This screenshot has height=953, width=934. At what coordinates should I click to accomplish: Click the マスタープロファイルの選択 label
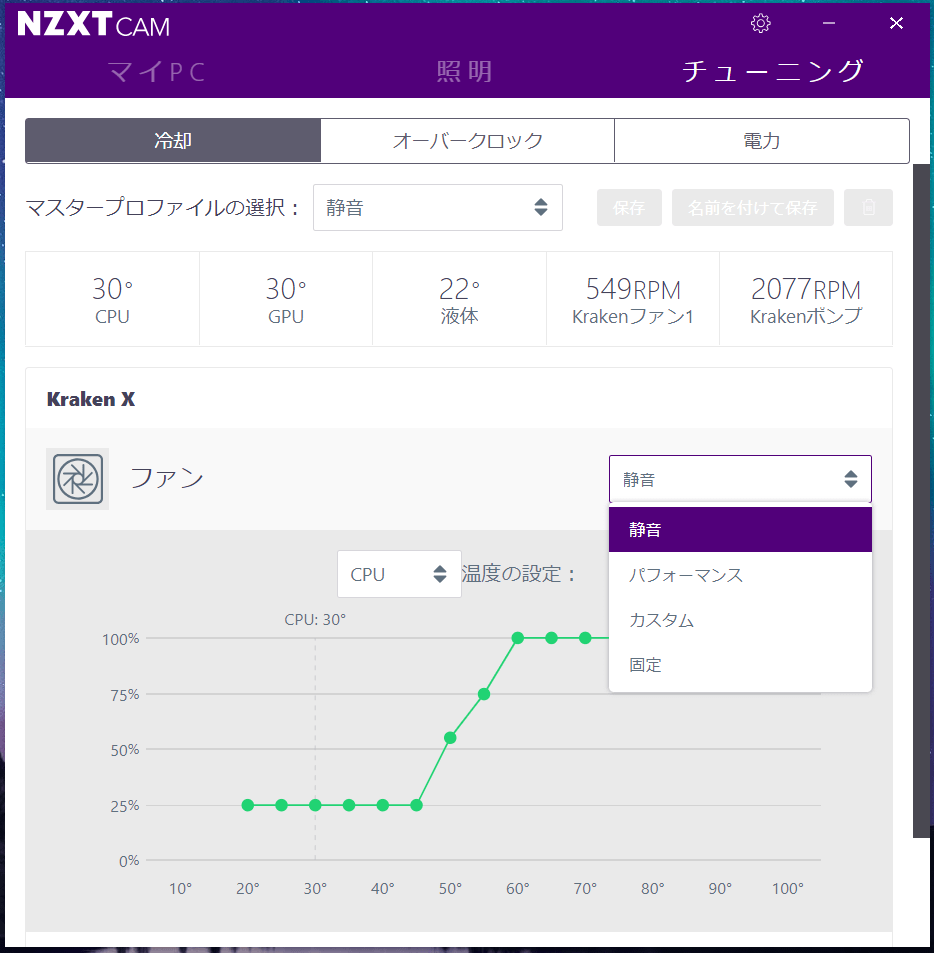pyautogui.click(x=163, y=208)
